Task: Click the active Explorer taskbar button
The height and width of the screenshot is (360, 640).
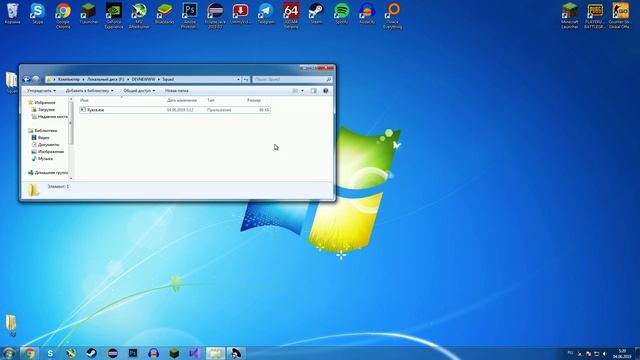Action: tap(216, 353)
